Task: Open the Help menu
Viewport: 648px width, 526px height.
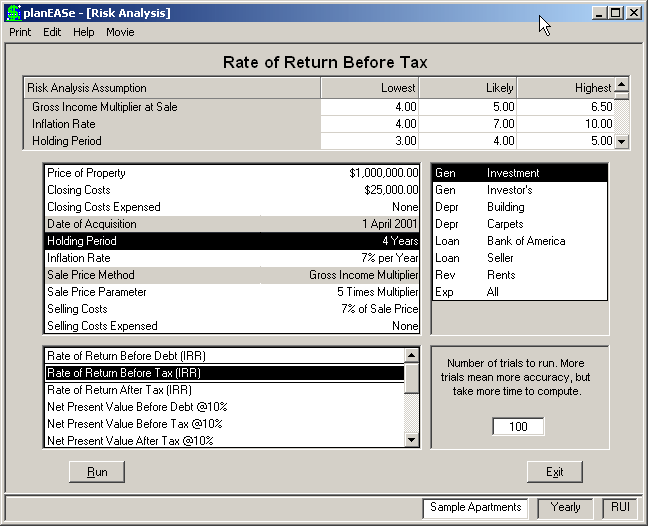Action: pyautogui.click(x=83, y=32)
